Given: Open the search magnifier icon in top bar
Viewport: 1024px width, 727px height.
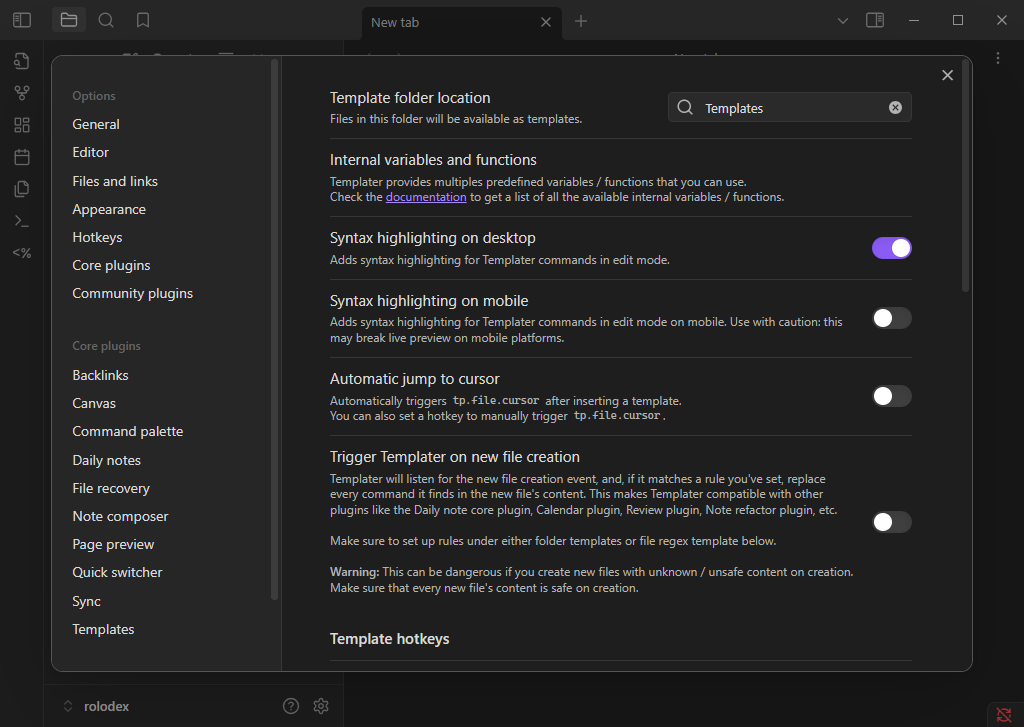Looking at the screenshot, I should point(106,20).
